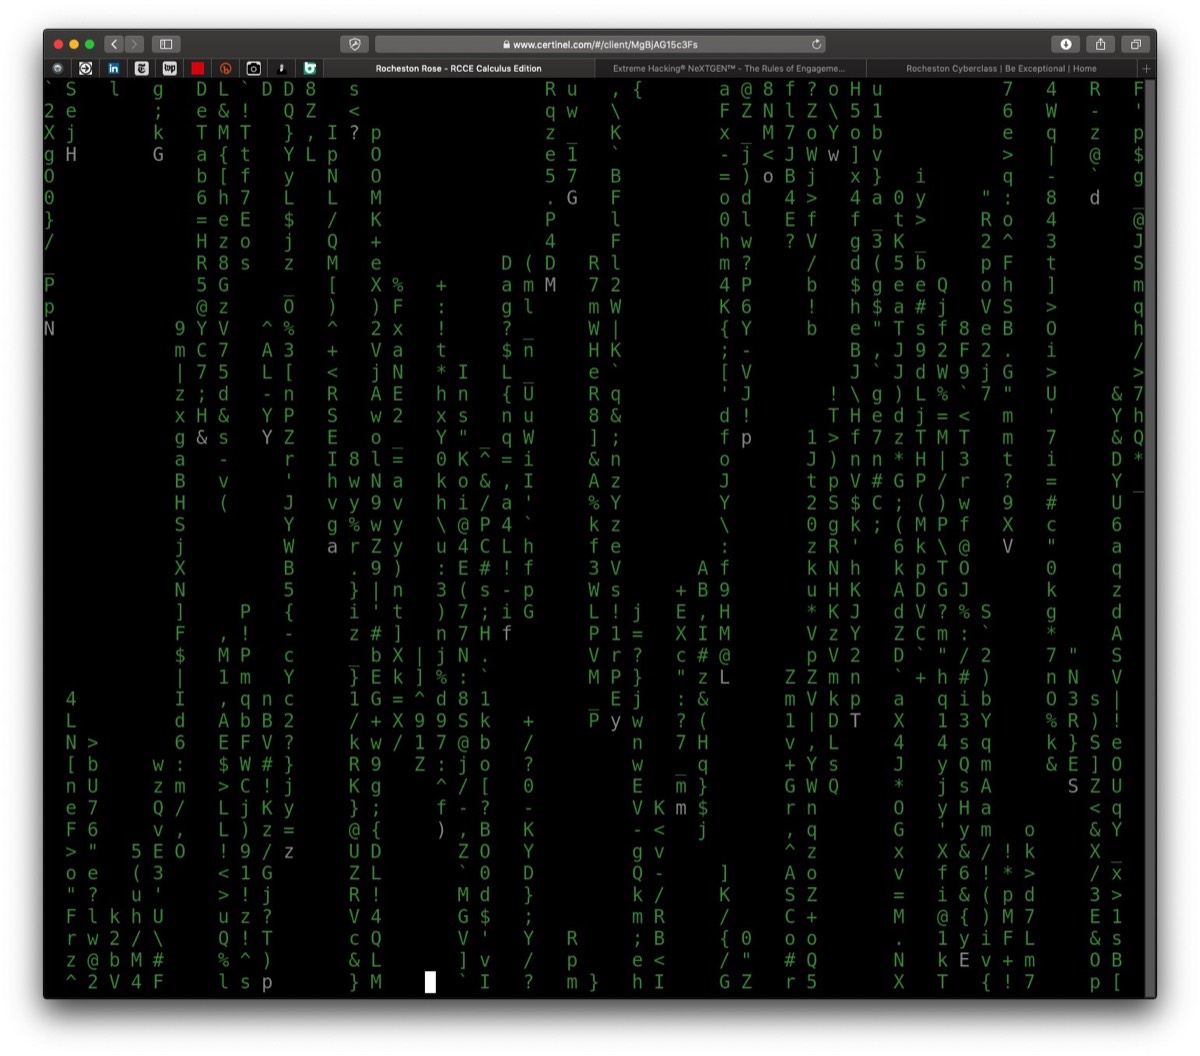Add a new tab with the plus button
Viewport: 1200px width, 1056px height.
pos(1146,69)
